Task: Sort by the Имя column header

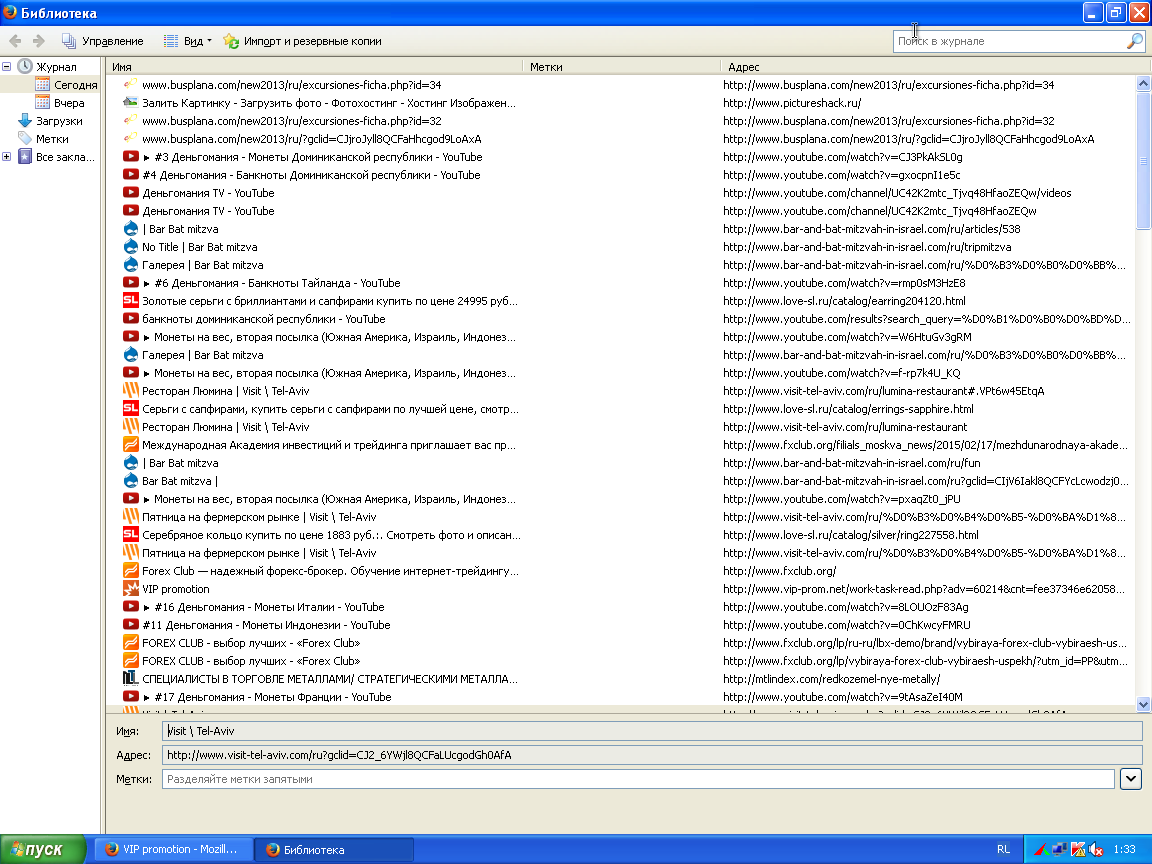Action: pos(314,67)
